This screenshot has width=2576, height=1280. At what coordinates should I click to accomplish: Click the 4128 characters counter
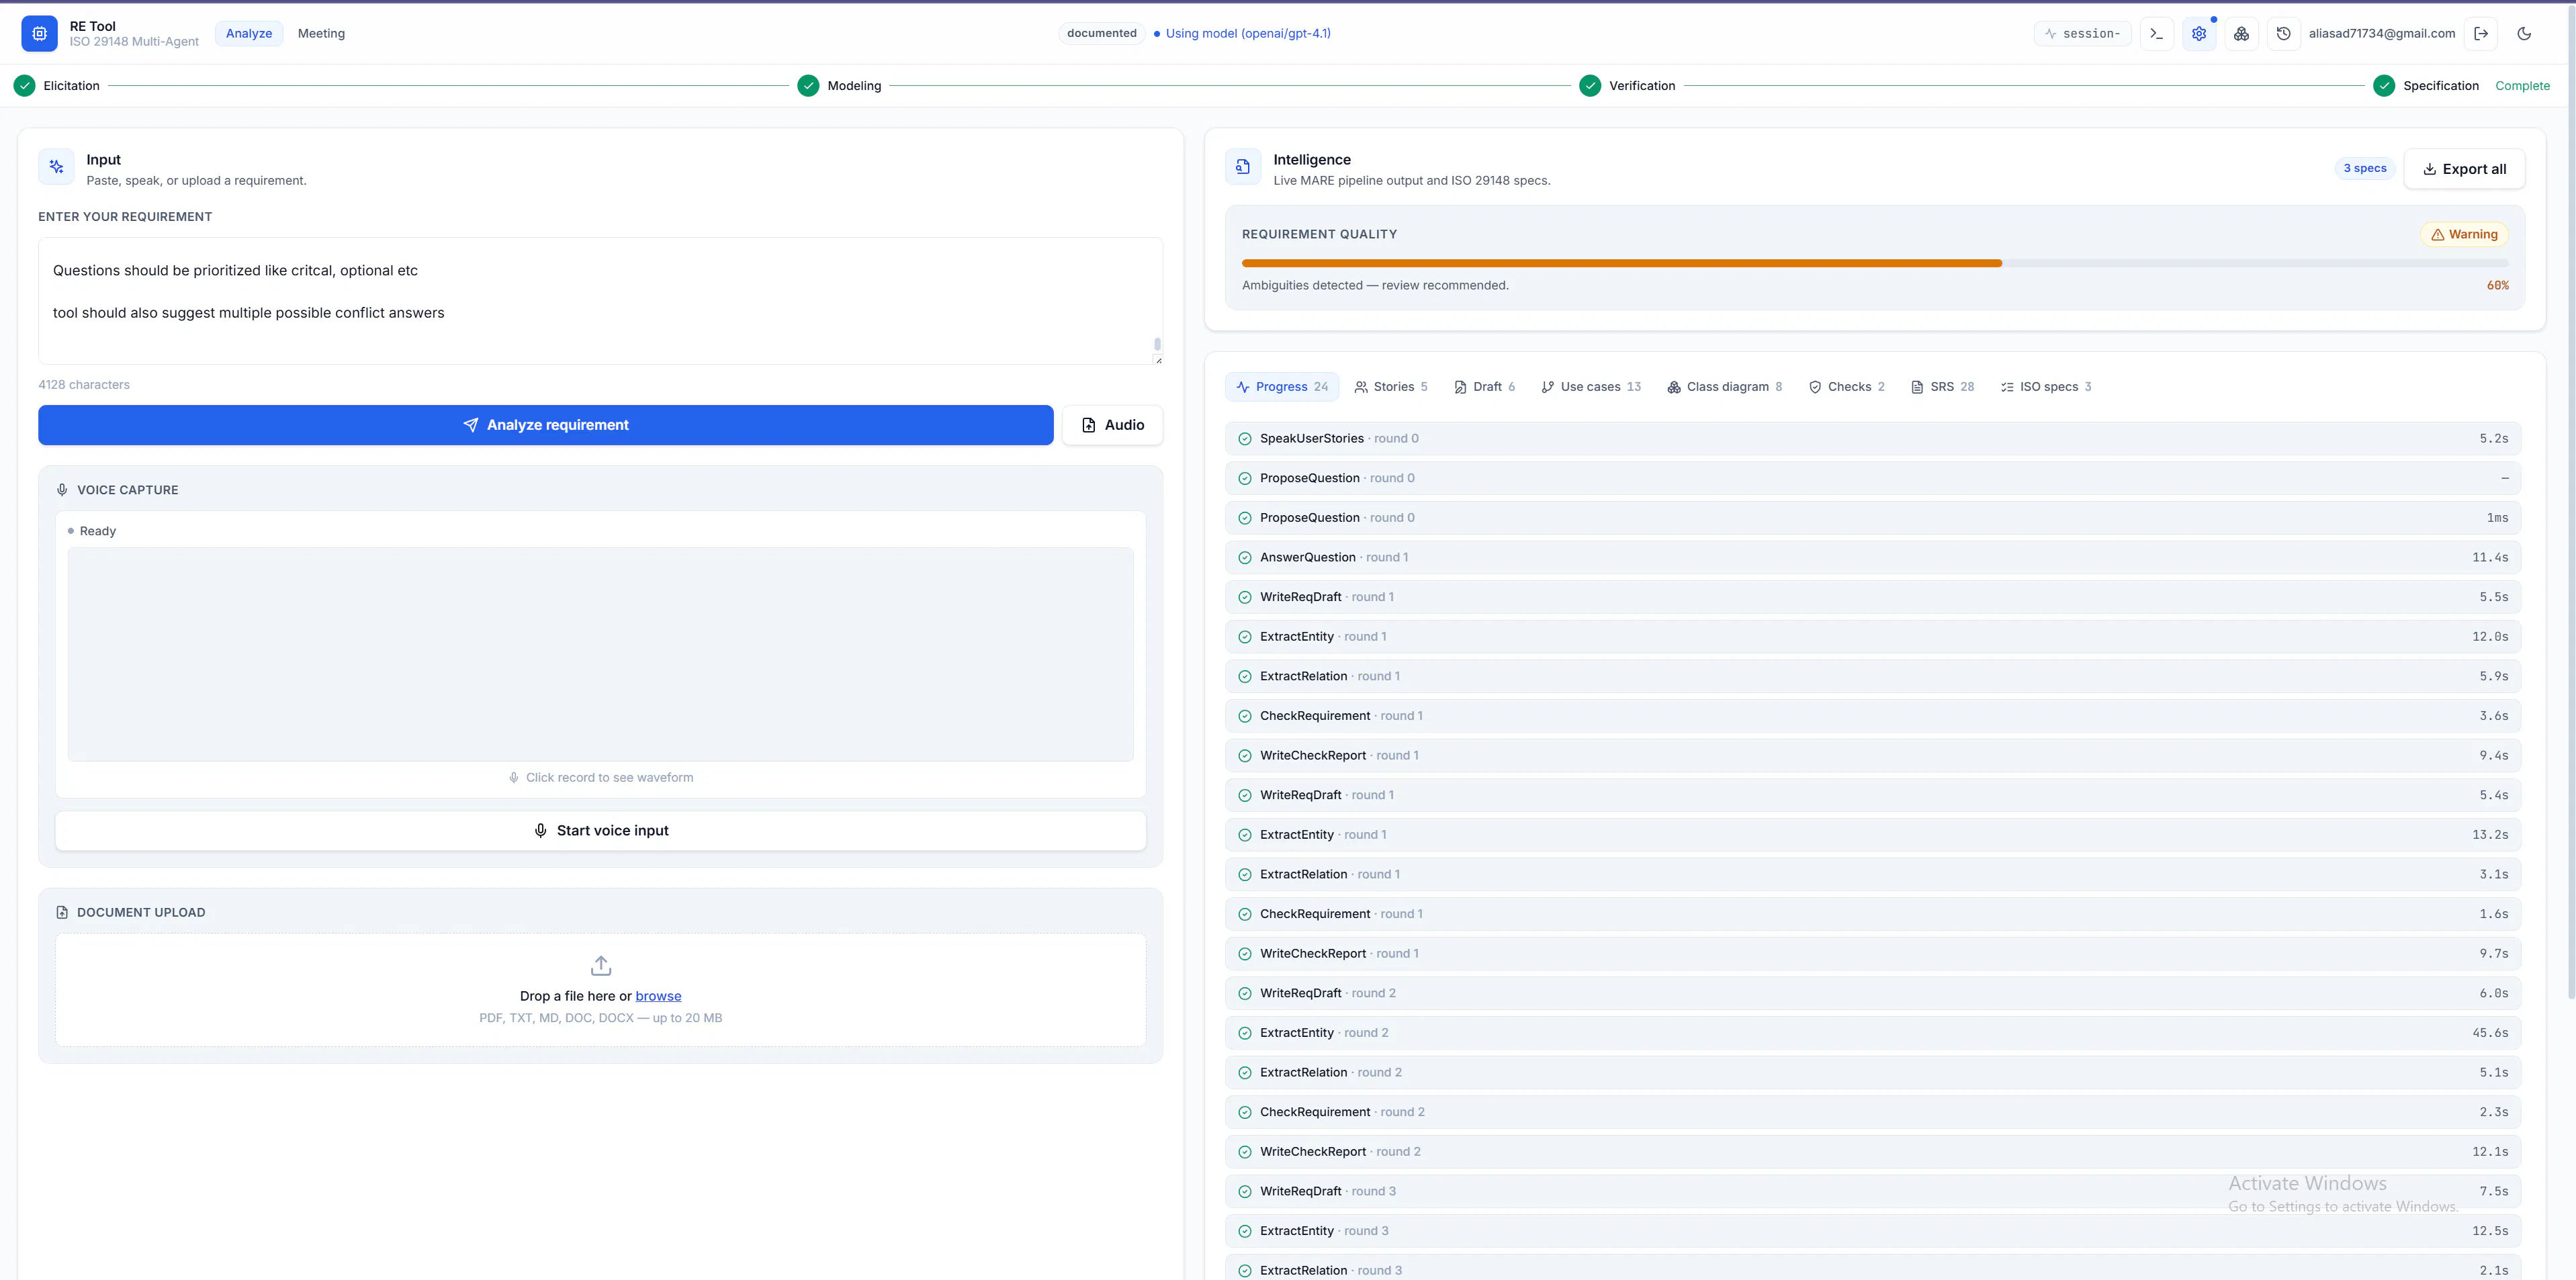tap(84, 385)
